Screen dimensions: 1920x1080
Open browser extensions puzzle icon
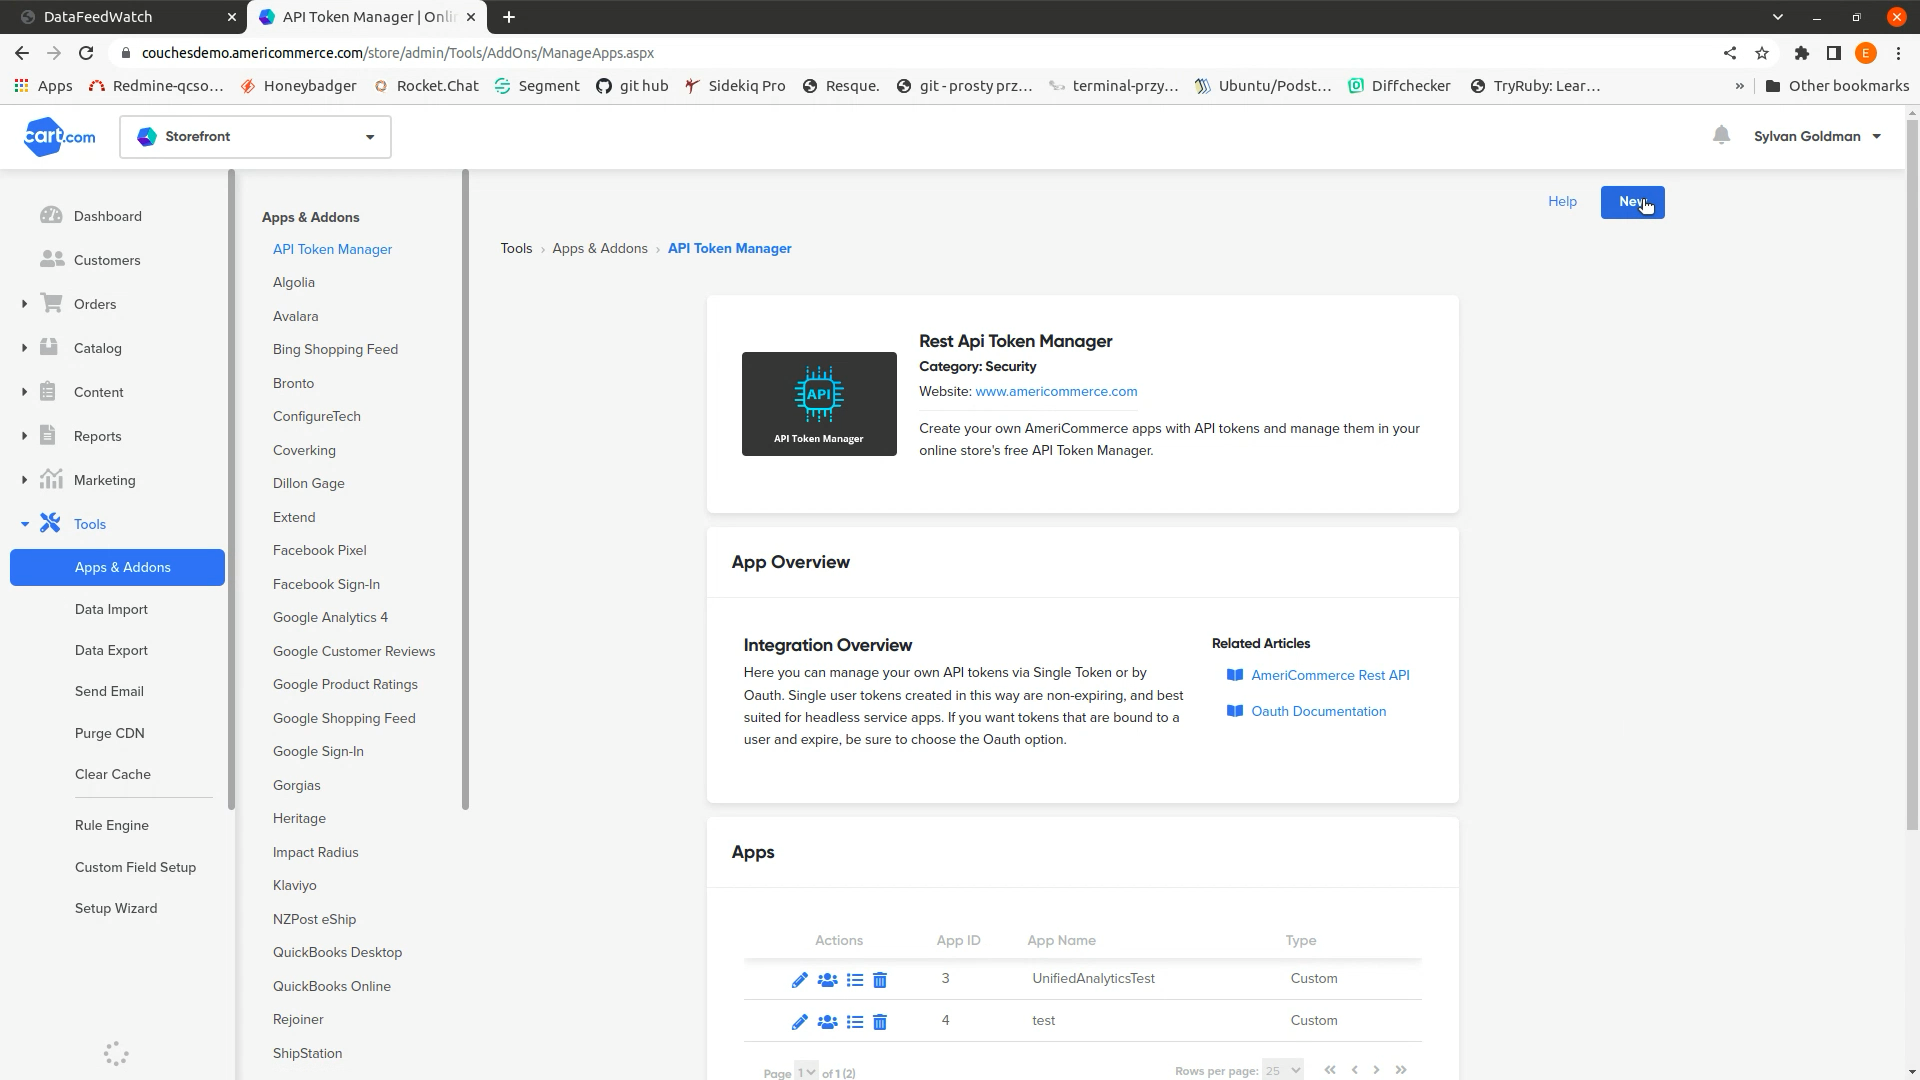click(1802, 53)
